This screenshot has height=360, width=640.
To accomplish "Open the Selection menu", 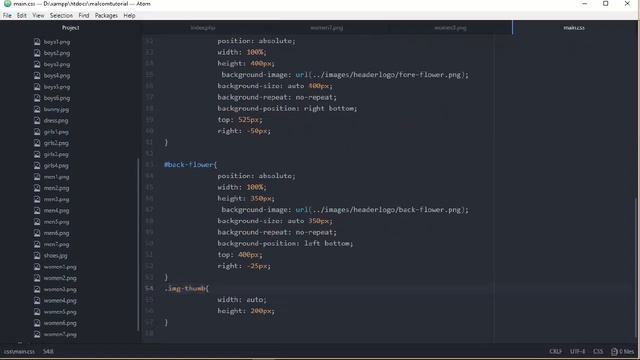I will click(61, 16).
